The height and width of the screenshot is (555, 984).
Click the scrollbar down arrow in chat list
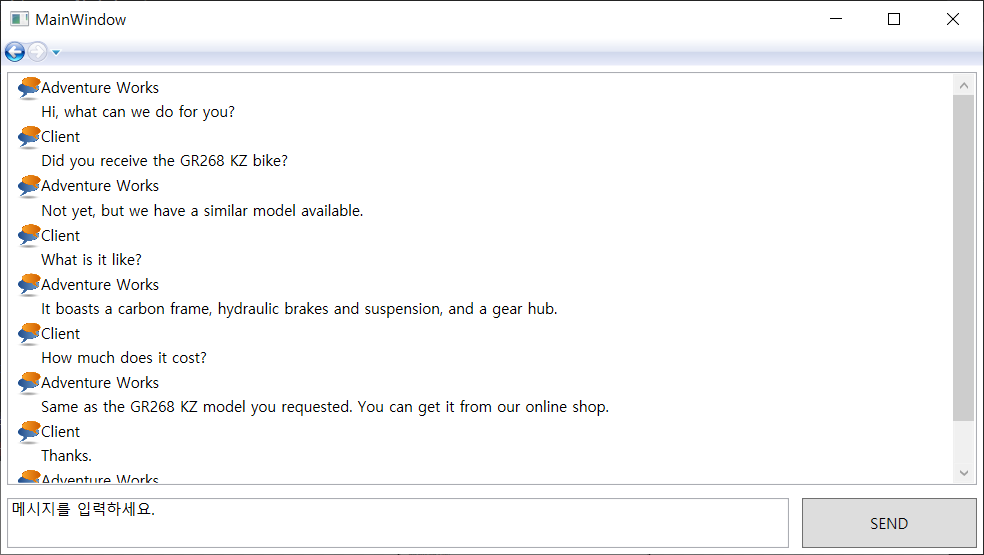pyautogui.click(x=963, y=473)
